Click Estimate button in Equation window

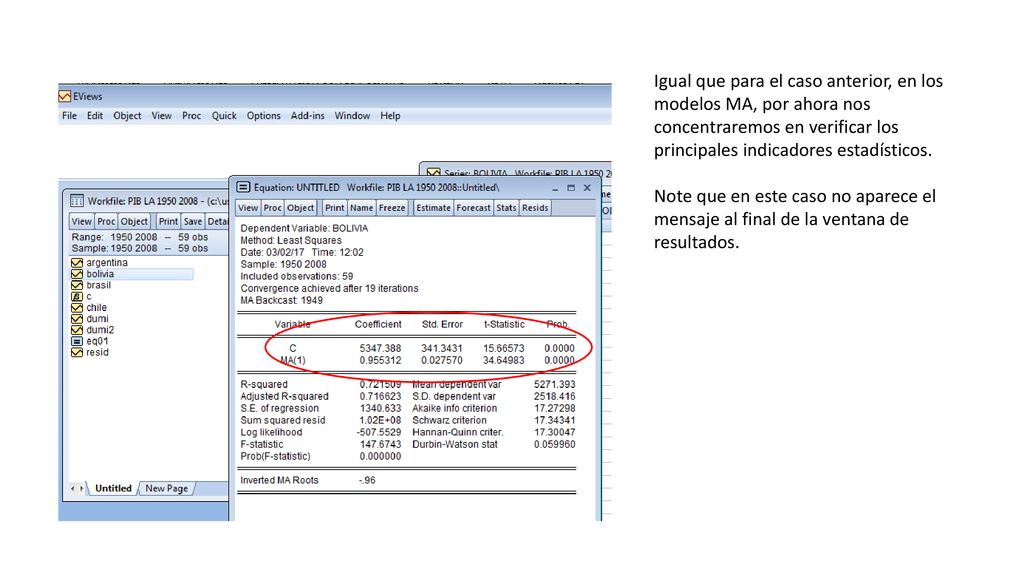434,208
